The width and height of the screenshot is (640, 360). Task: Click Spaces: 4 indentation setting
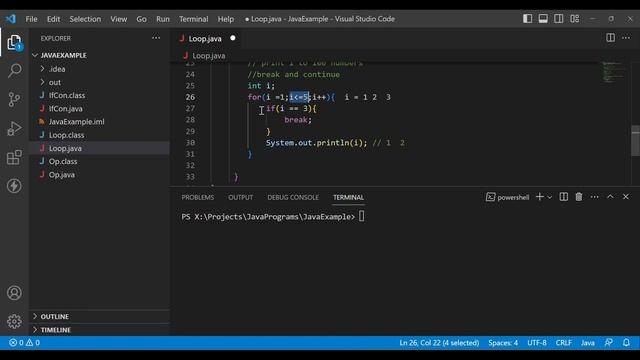click(503, 343)
